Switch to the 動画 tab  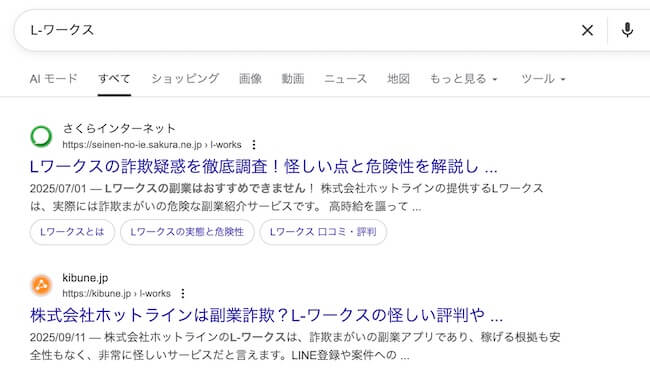(293, 78)
